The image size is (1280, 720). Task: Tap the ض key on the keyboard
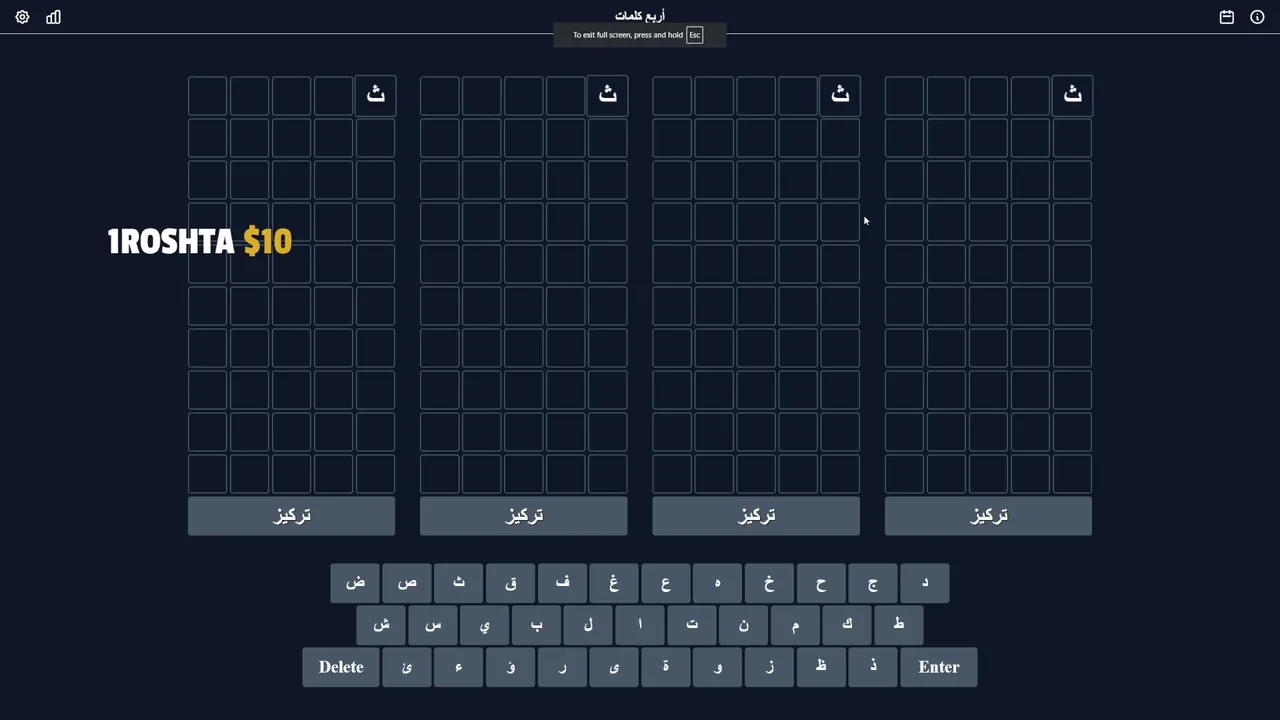click(x=355, y=583)
